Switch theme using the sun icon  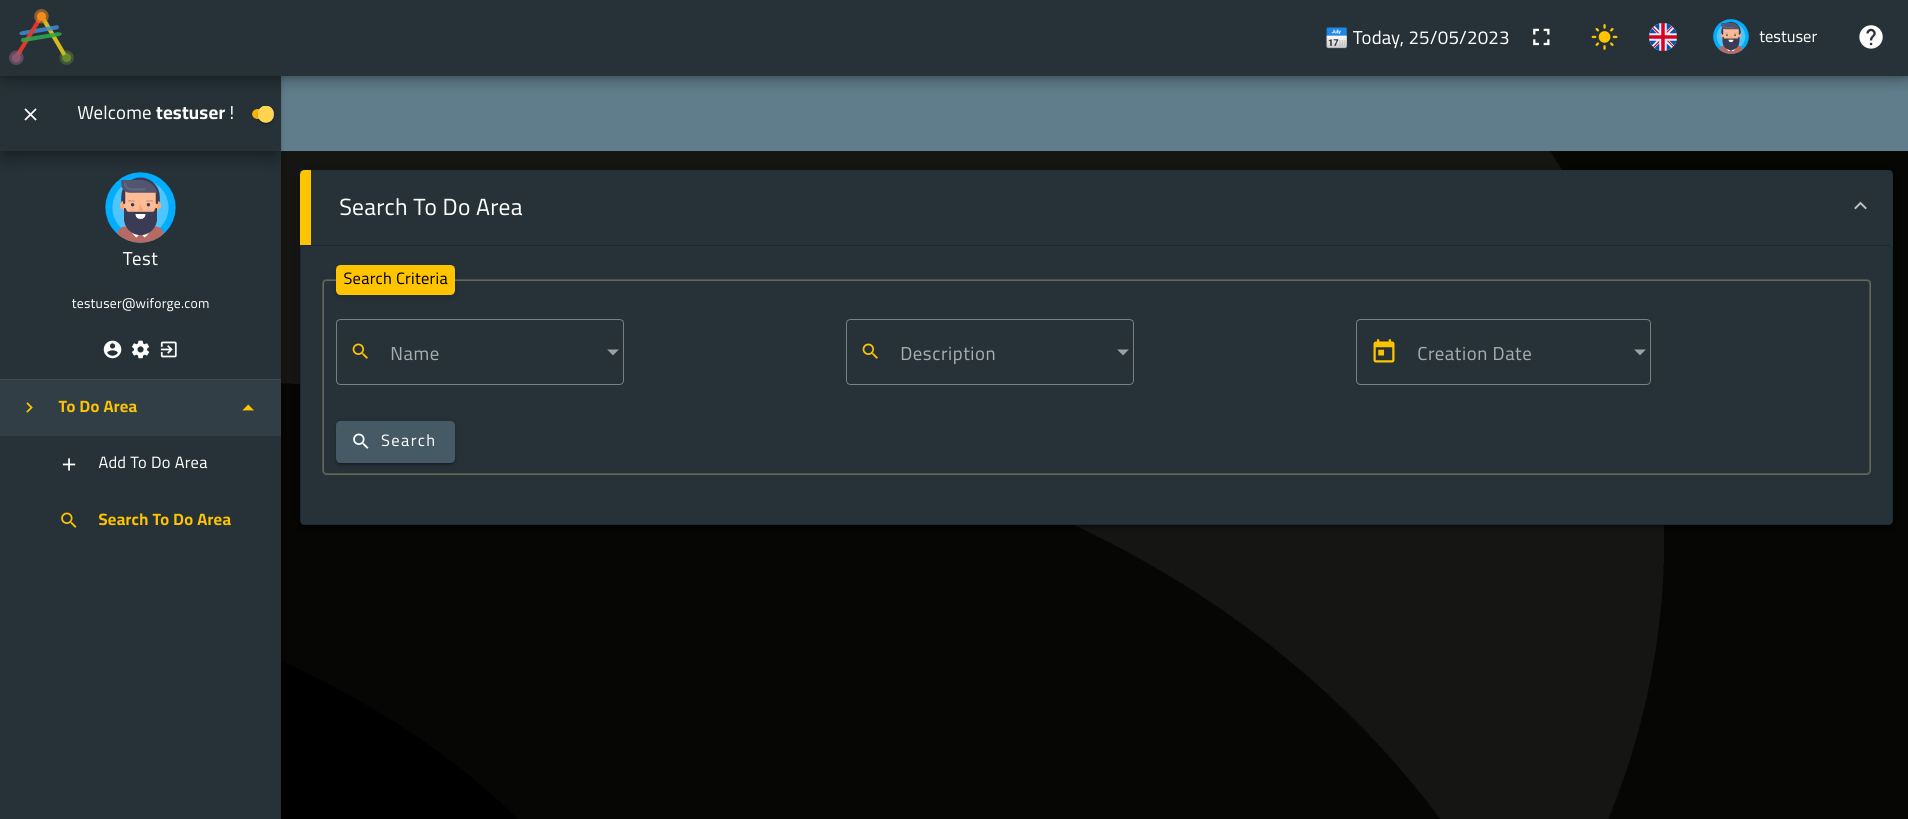click(1604, 38)
